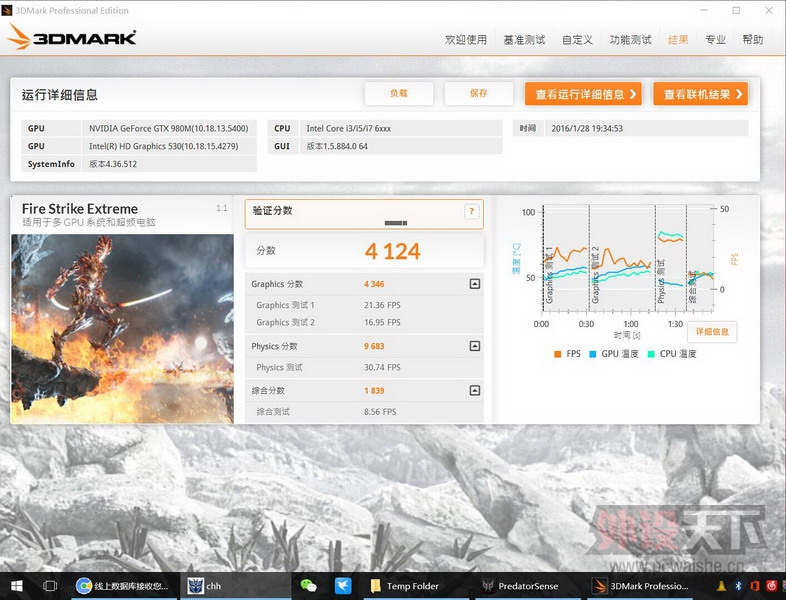This screenshot has height=600, width=786.
Task: Click Graphics 测试 1 result 21.36 FPS
Action: (382, 305)
